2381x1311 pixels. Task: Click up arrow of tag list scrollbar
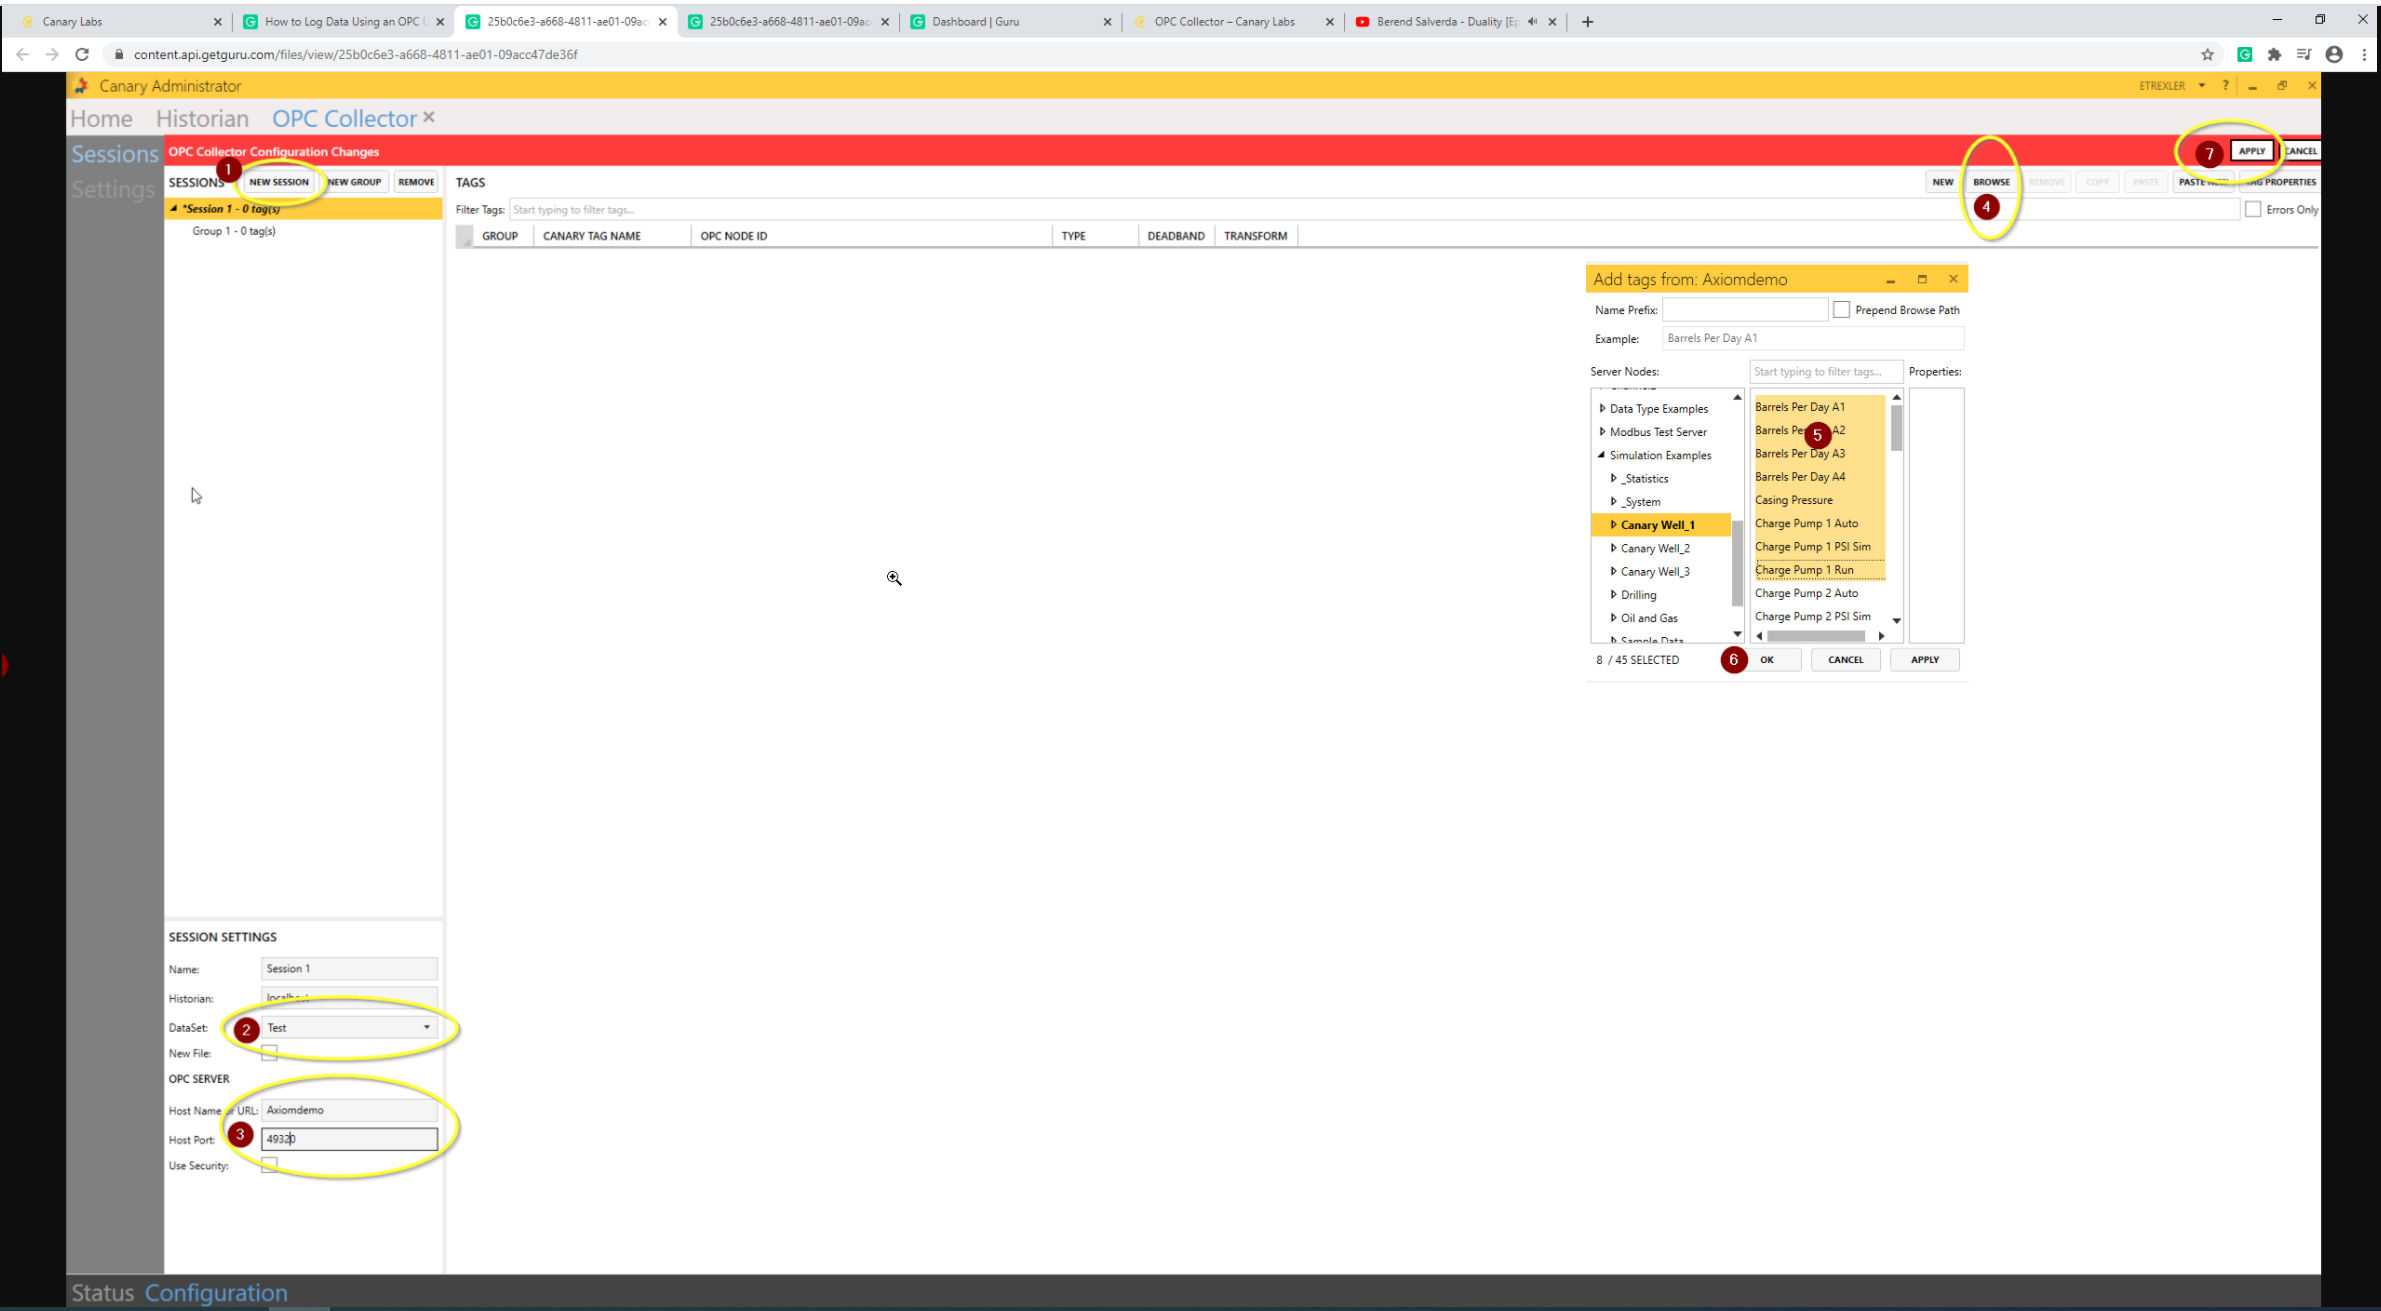click(x=1896, y=397)
